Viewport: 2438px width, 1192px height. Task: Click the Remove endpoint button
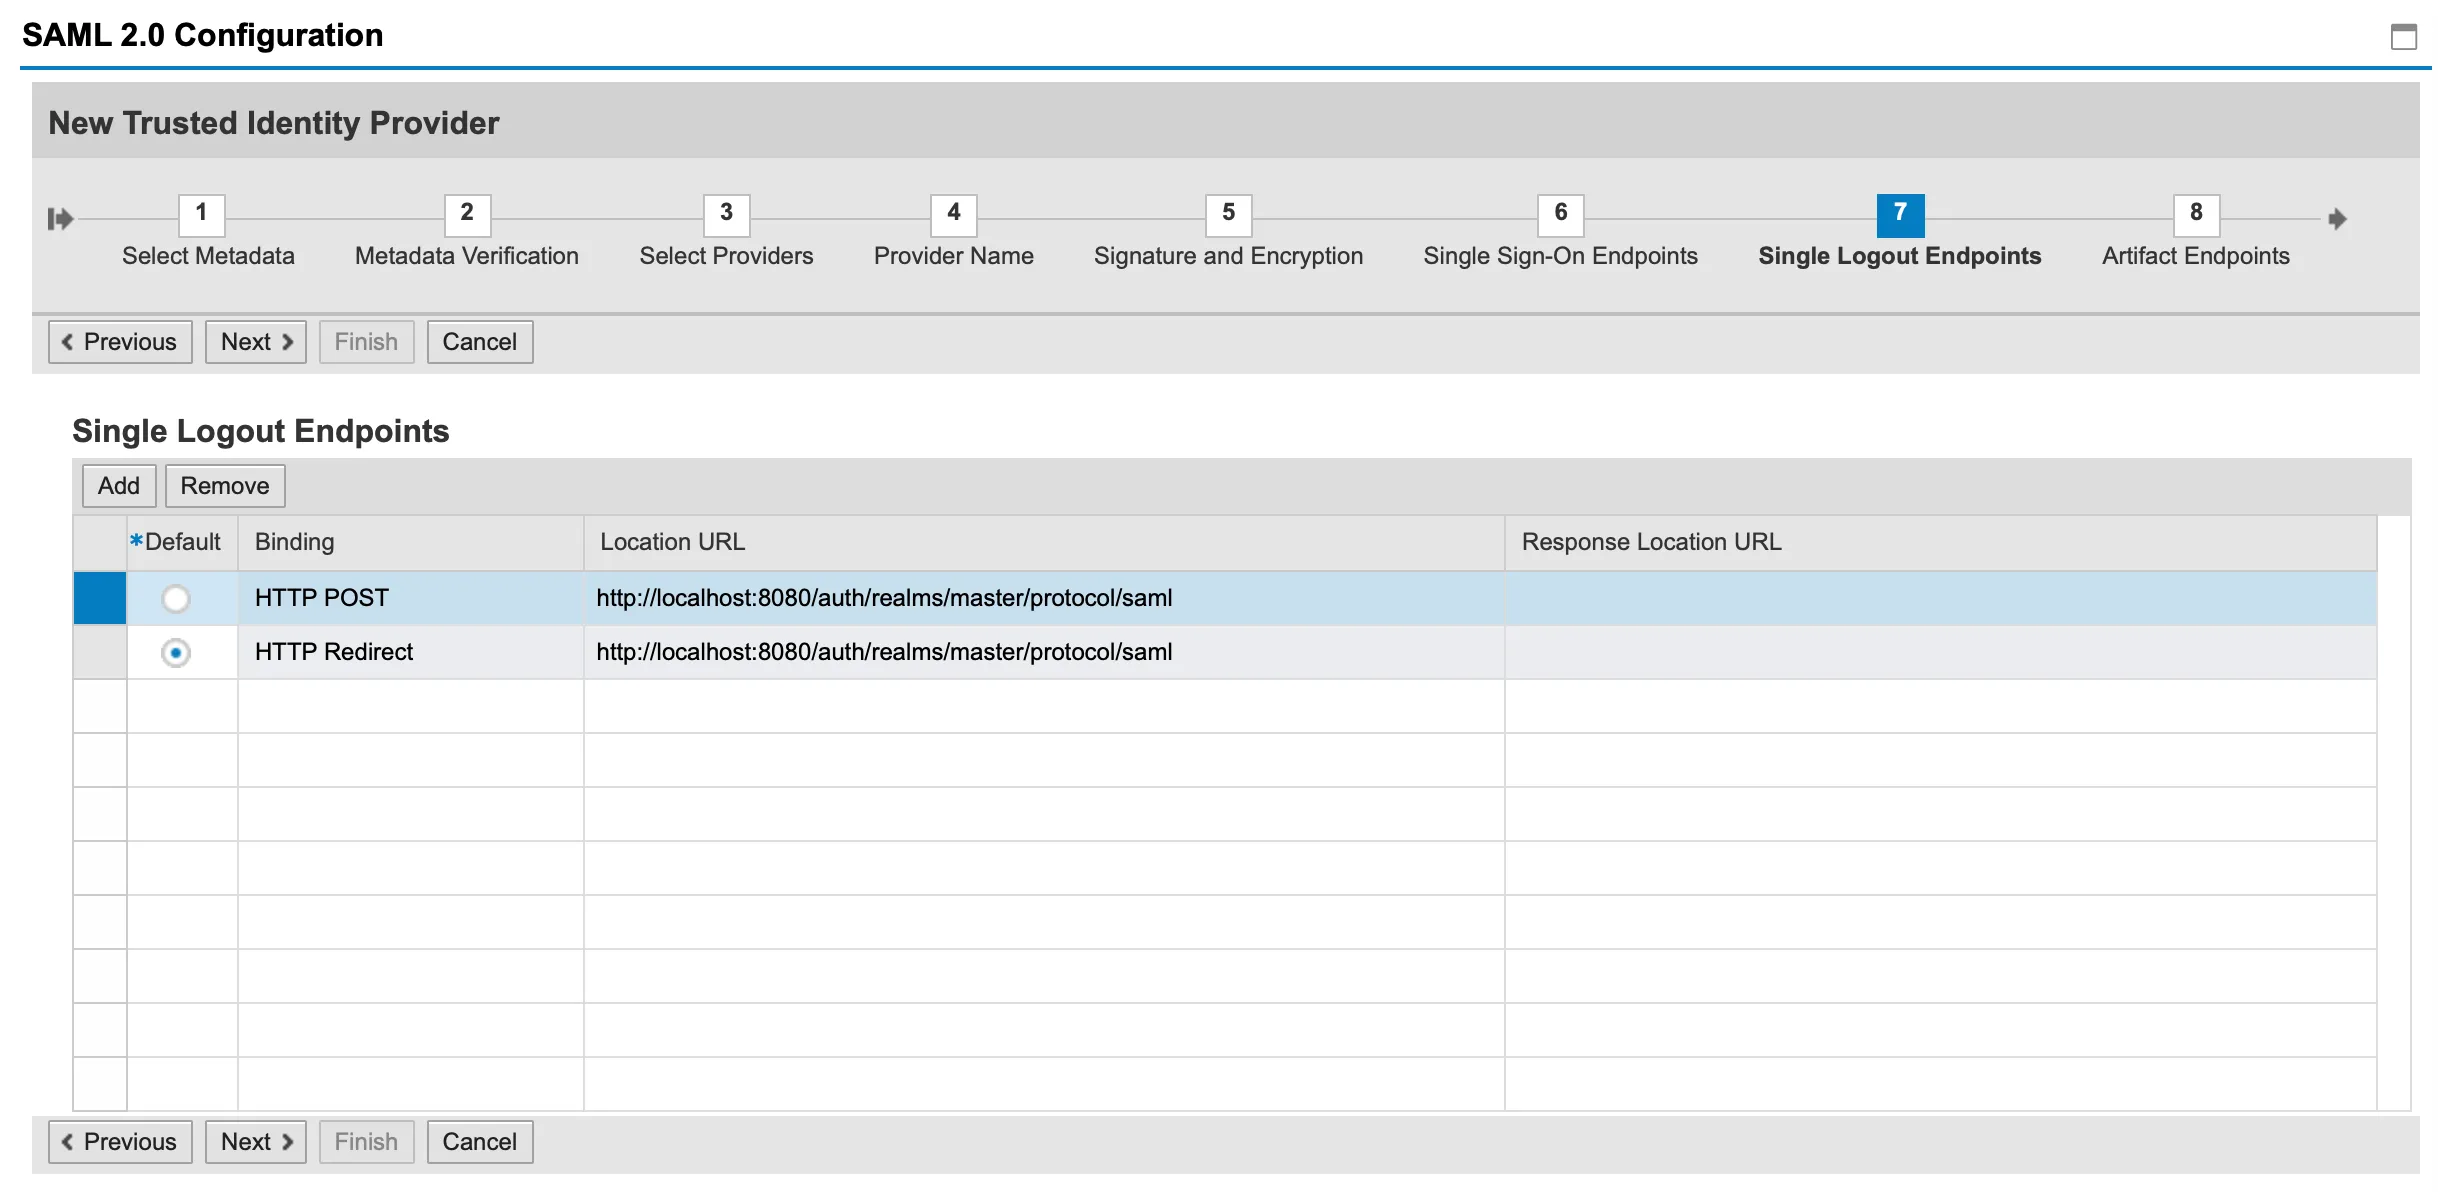[224, 486]
